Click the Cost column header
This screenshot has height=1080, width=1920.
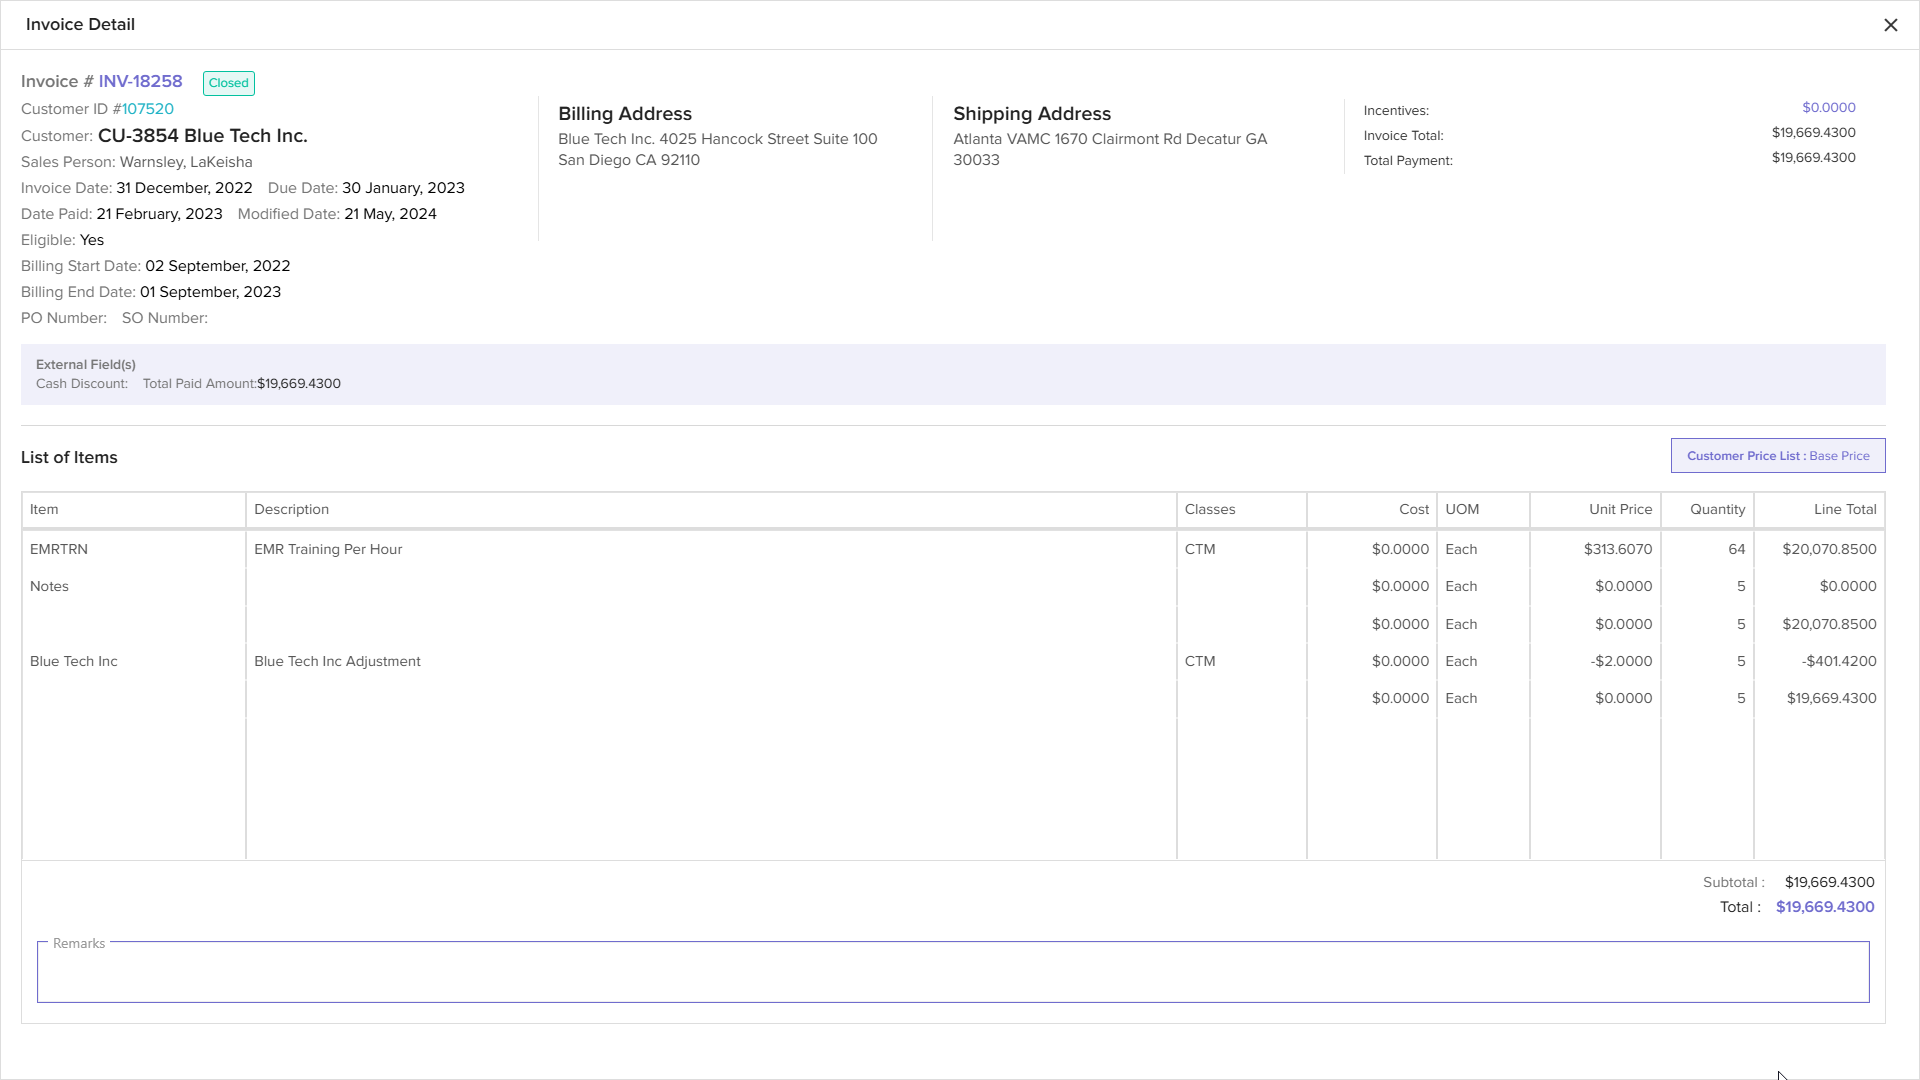[1413, 510]
